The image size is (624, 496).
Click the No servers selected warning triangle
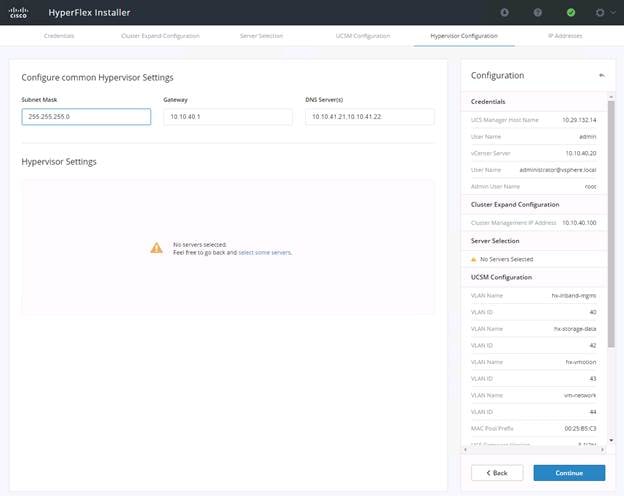click(x=156, y=248)
